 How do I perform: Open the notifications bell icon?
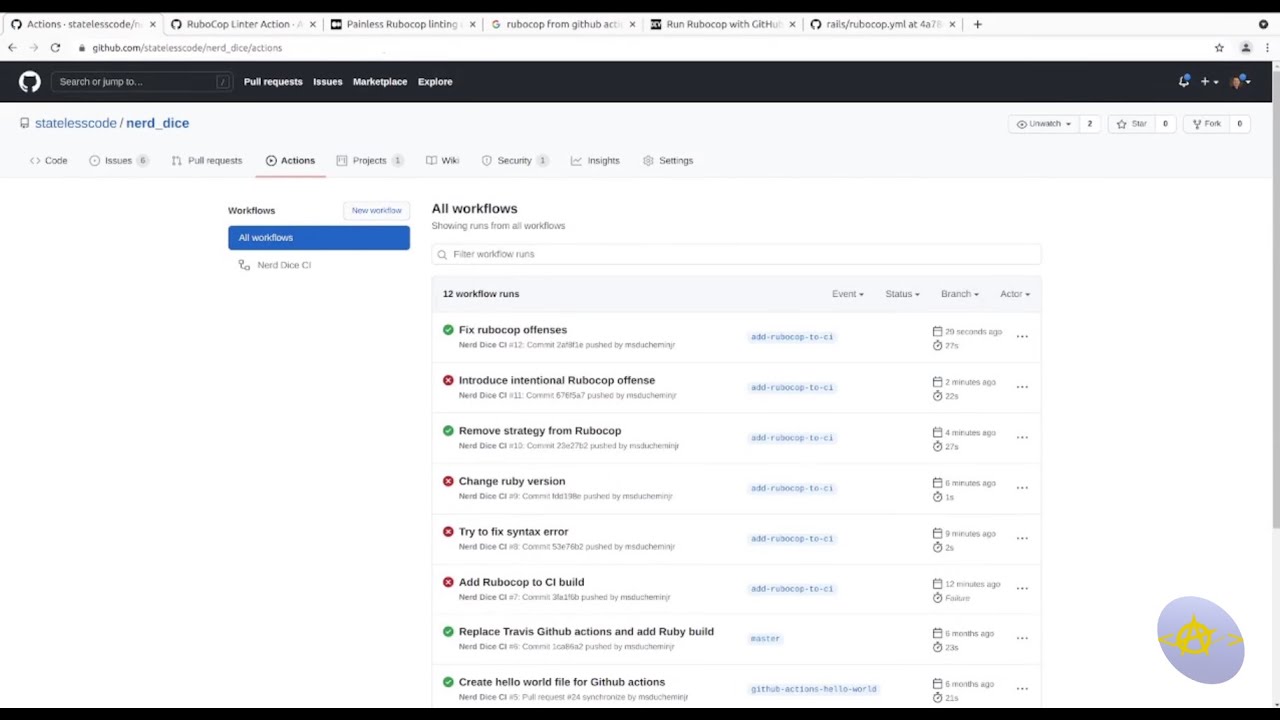[x=1184, y=82]
